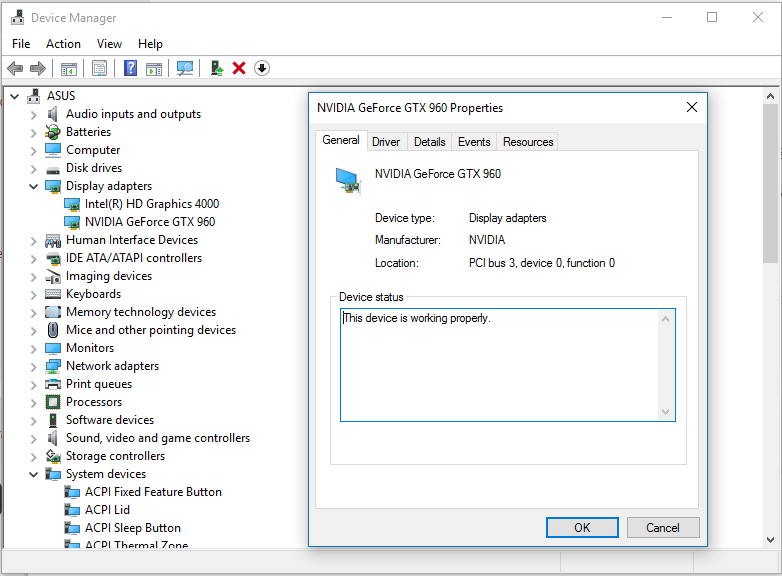Screen dimensions: 782x576
Task: Click the red X Uninstall device icon
Action: click(239, 68)
